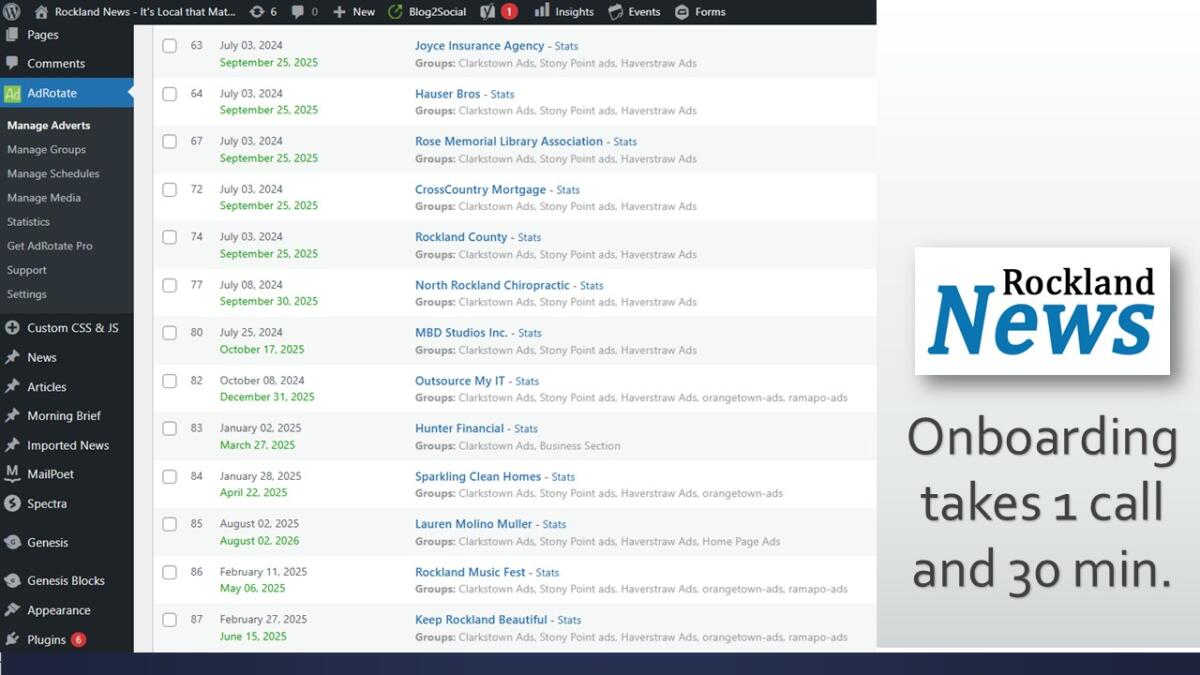The height and width of the screenshot is (675, 1200).
Task: Open the CrossCountry Mortgage advert link
Action: pyautogui.click(x=481, y=190)
